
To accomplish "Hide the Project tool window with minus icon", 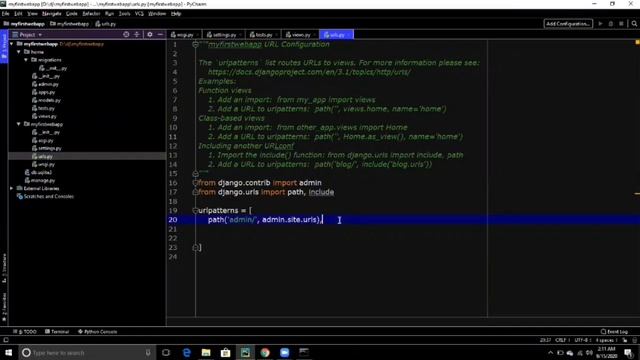I will (160, 35).
